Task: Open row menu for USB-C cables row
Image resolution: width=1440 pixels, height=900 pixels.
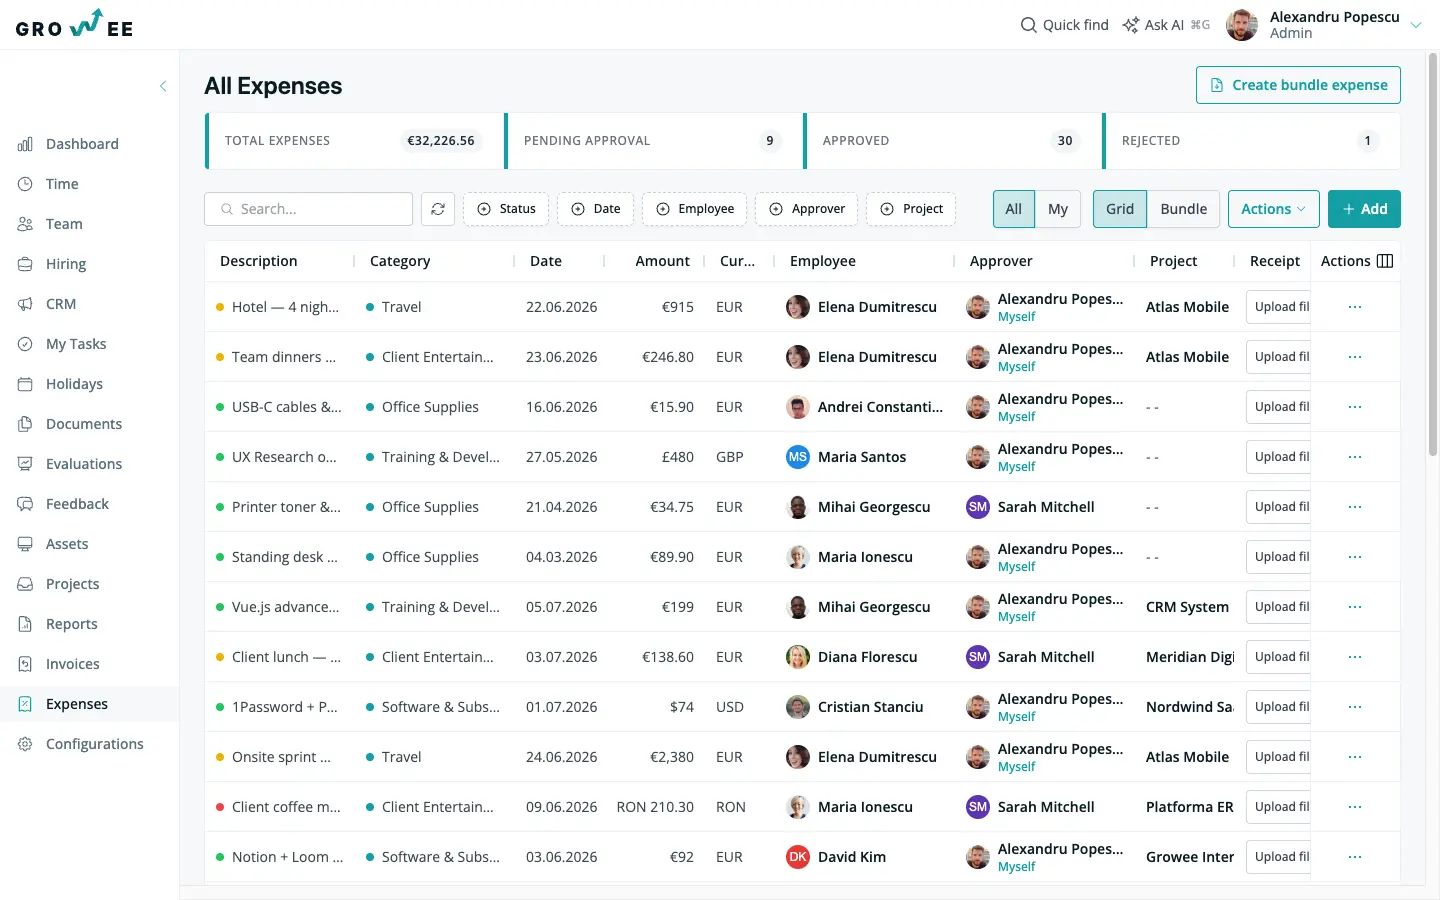Action: pyautogui.click(x=1355, y=407)
